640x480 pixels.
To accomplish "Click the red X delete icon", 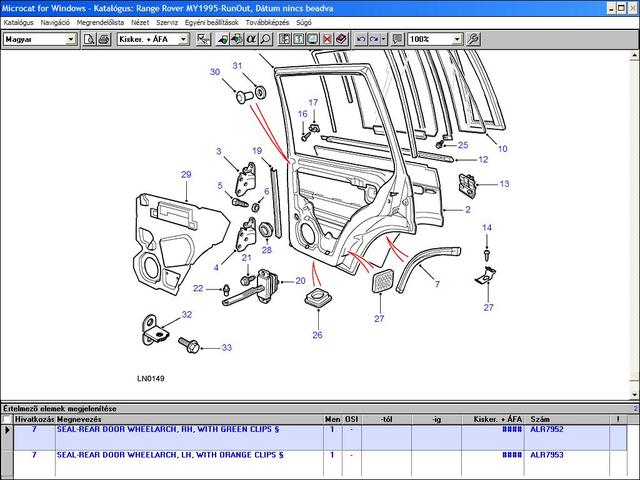I will point(327,39).
